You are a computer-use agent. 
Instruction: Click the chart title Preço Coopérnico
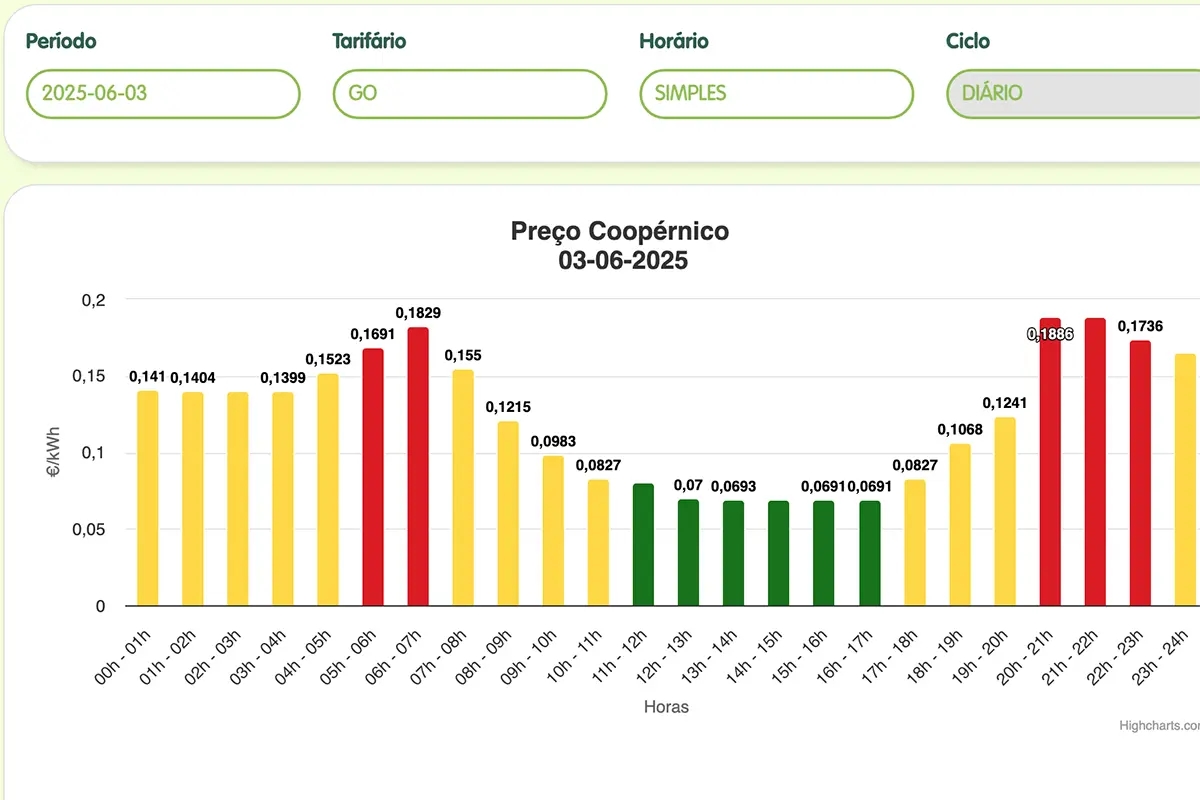[620, 231]
